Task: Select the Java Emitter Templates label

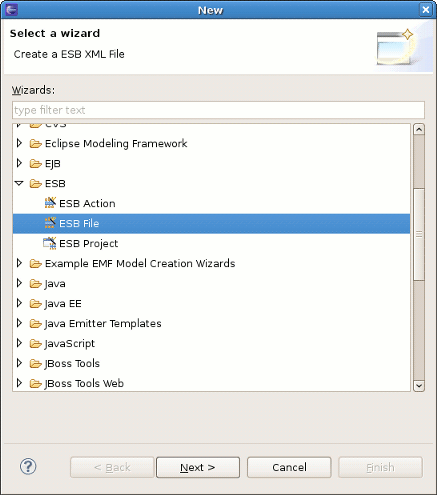Action: [x=103, y=324]
